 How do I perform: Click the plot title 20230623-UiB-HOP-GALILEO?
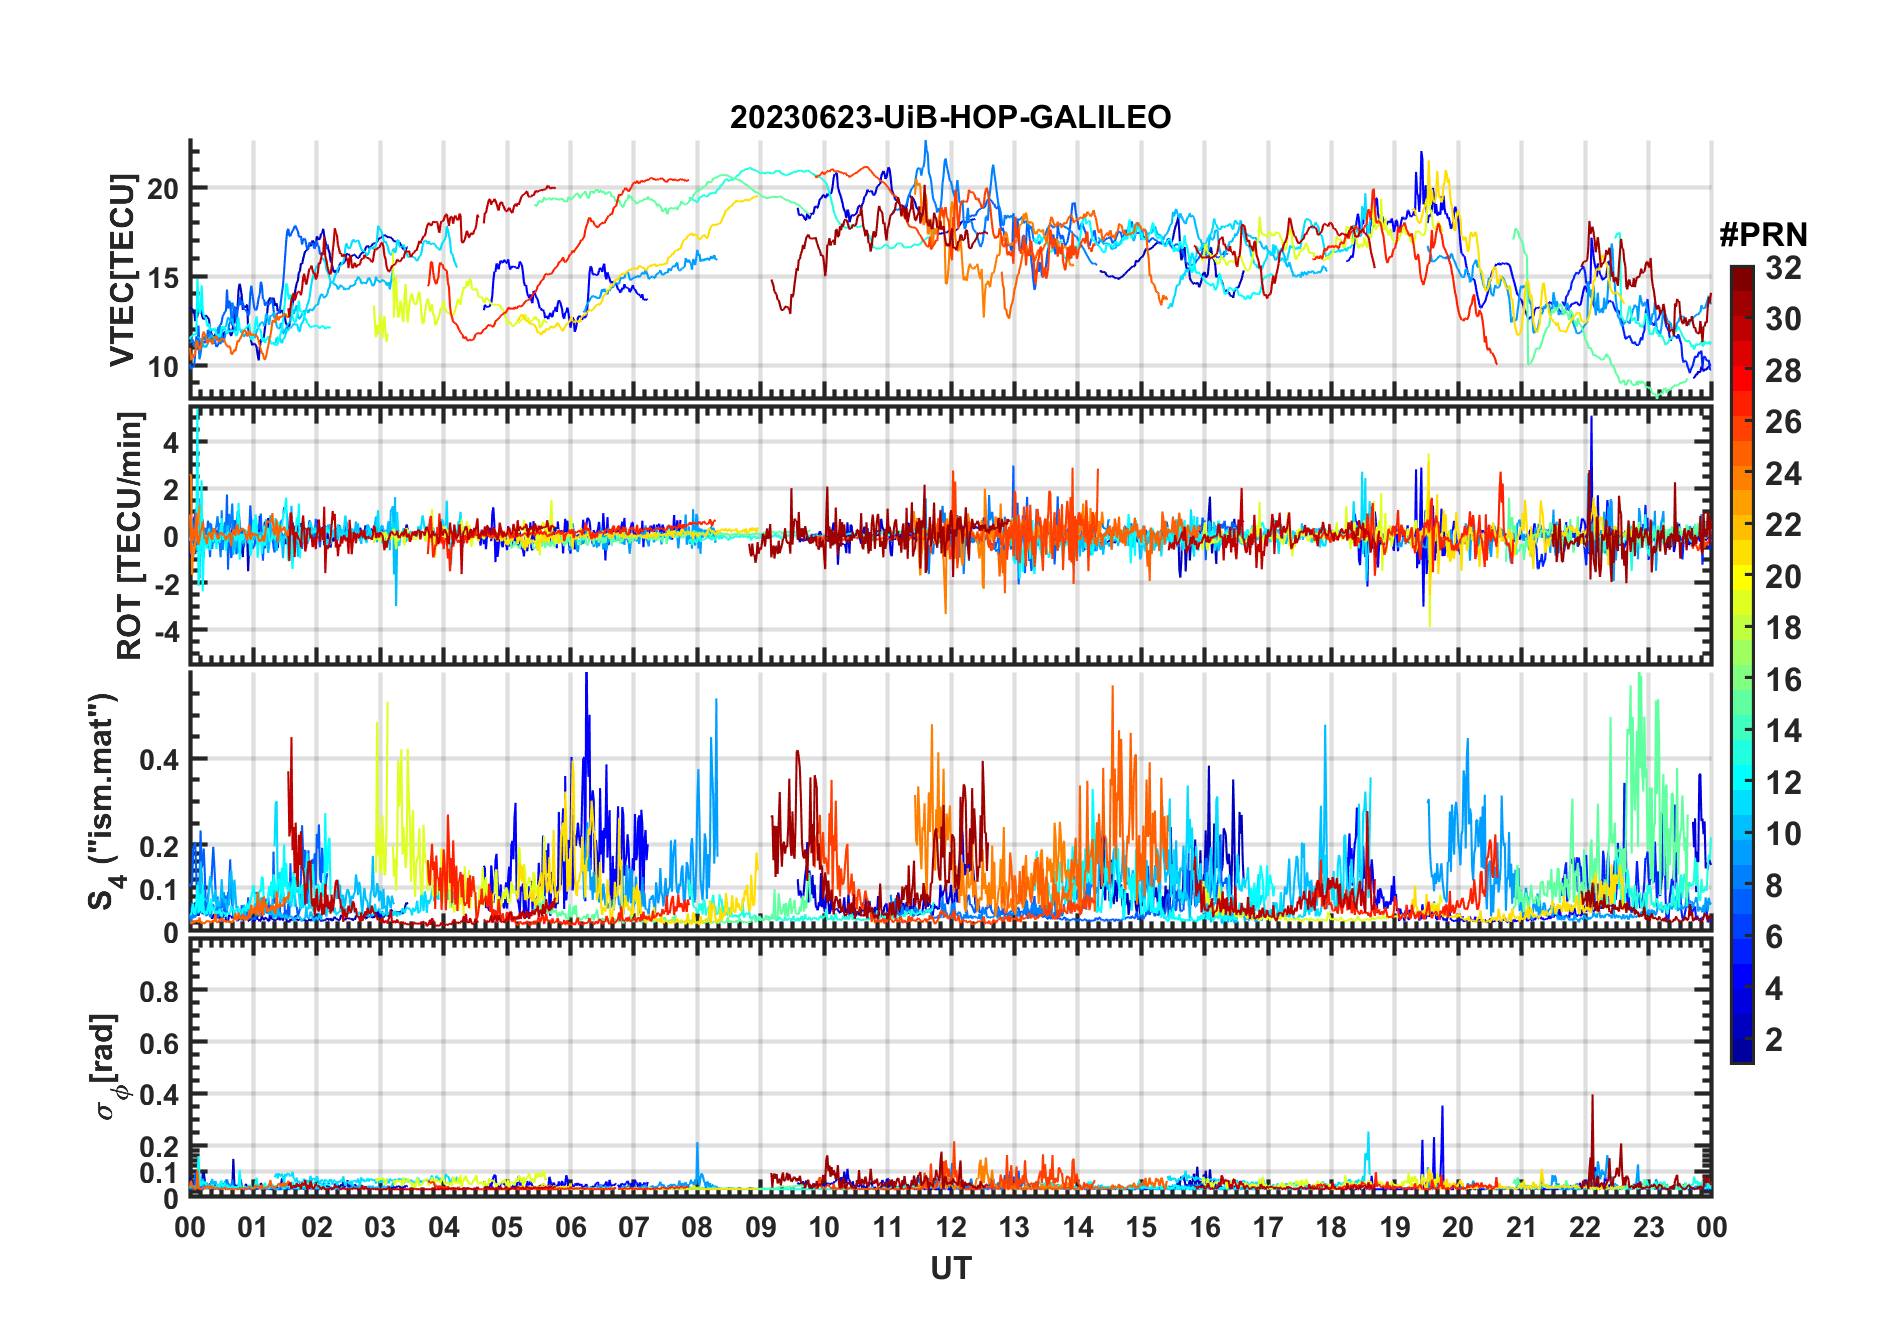(950, 118)
